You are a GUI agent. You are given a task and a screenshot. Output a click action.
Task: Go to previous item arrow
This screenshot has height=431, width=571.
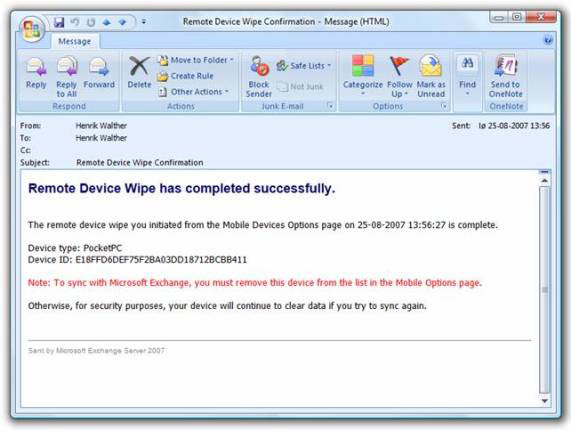point(107,23)
